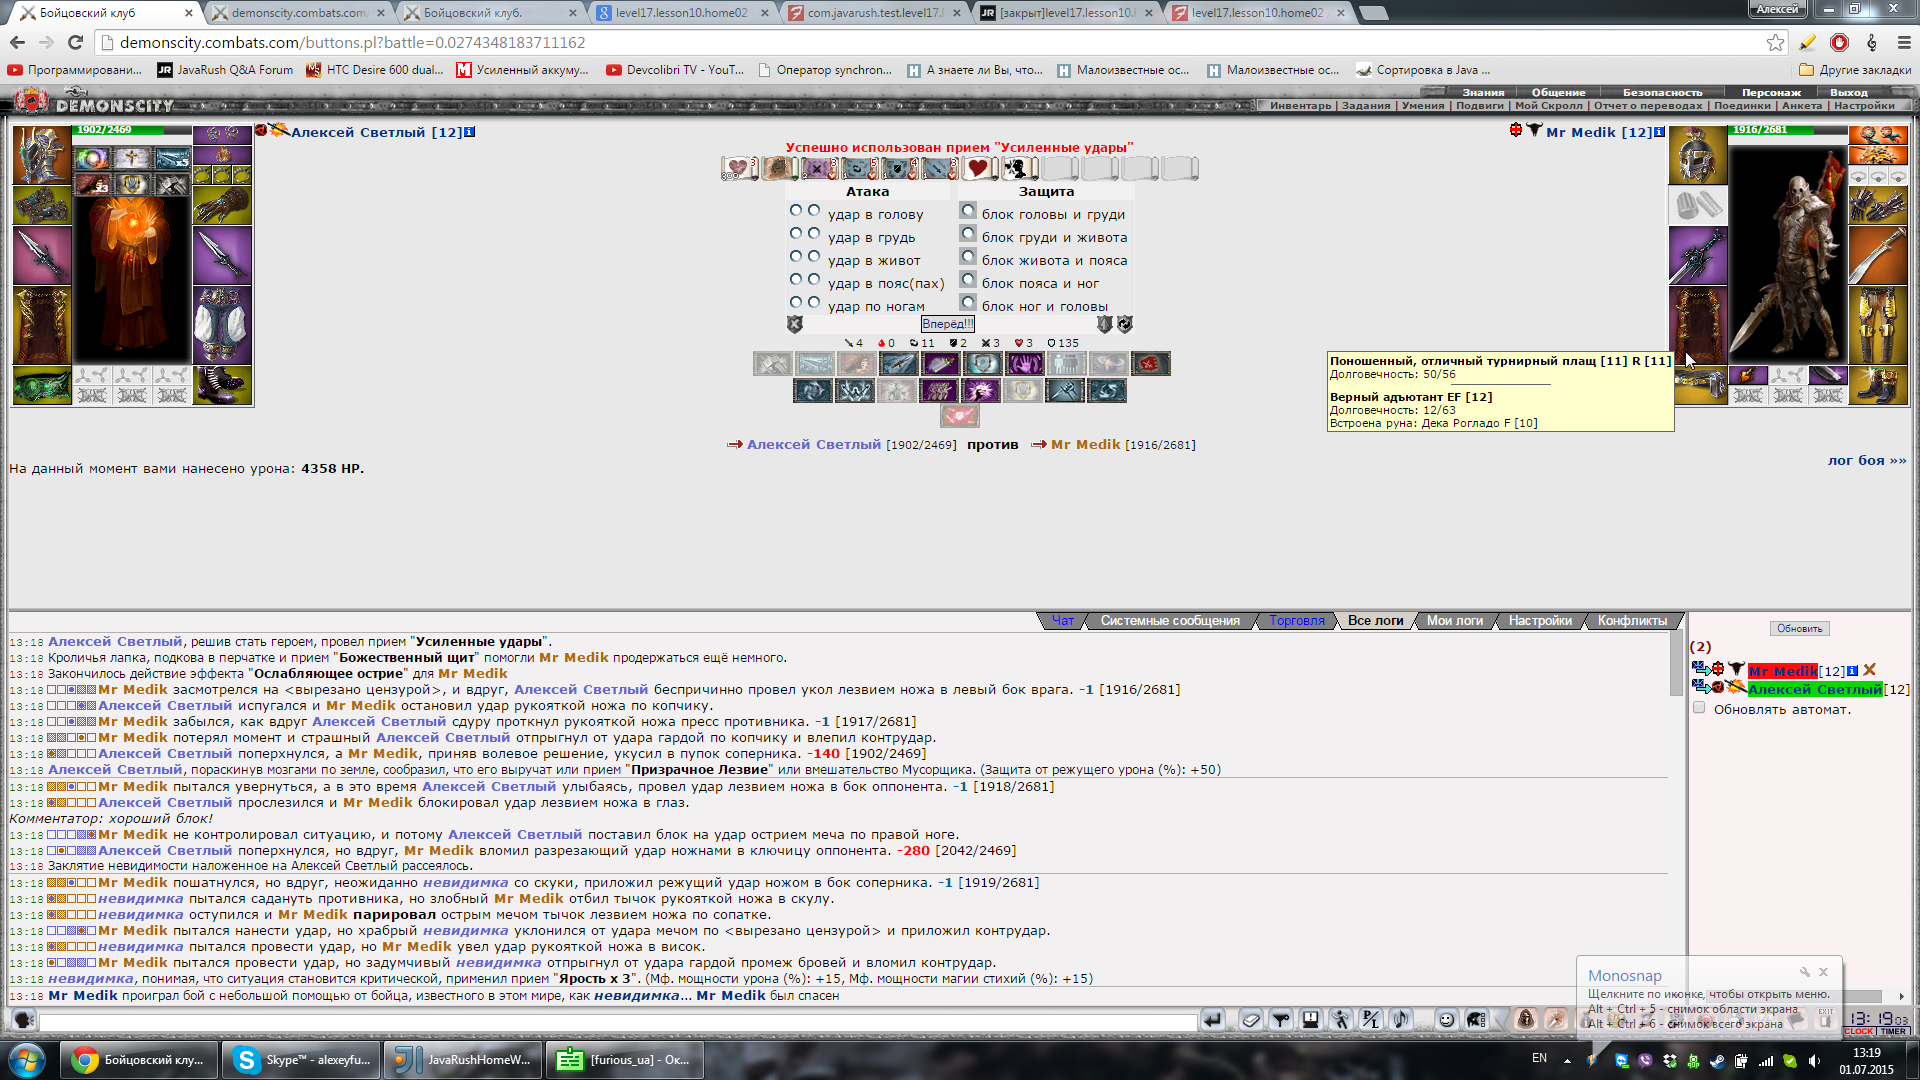Open the 'Конфликты' tab
1920x1080 pixels.
(1632, 621)
